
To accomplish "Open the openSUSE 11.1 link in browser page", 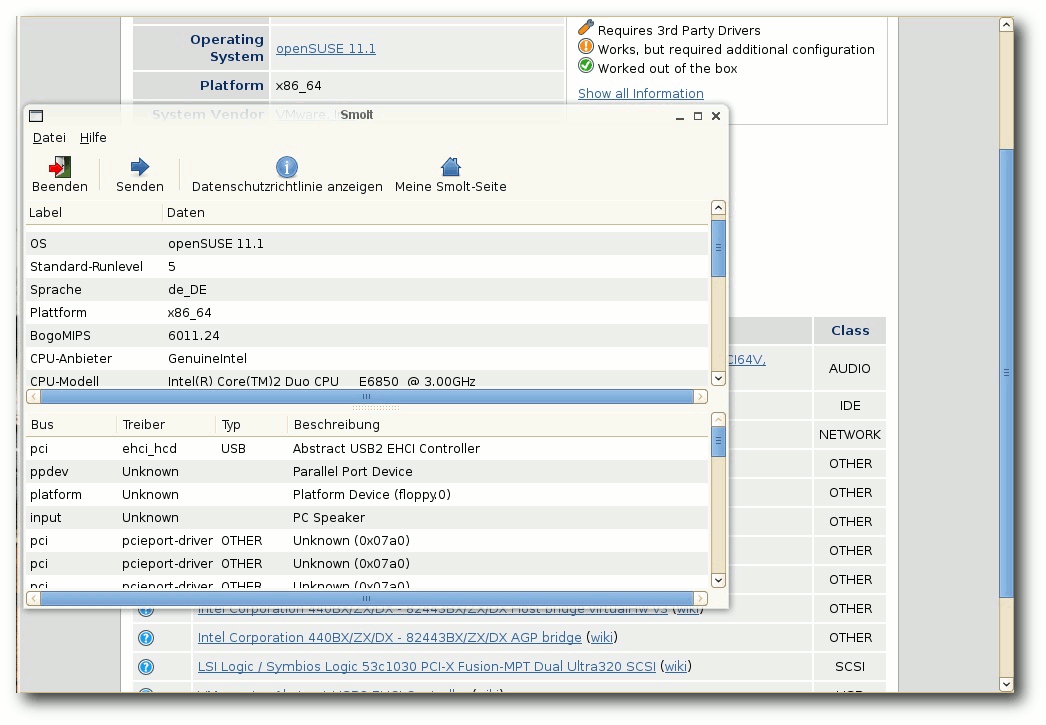I will [x=326, y=49].
